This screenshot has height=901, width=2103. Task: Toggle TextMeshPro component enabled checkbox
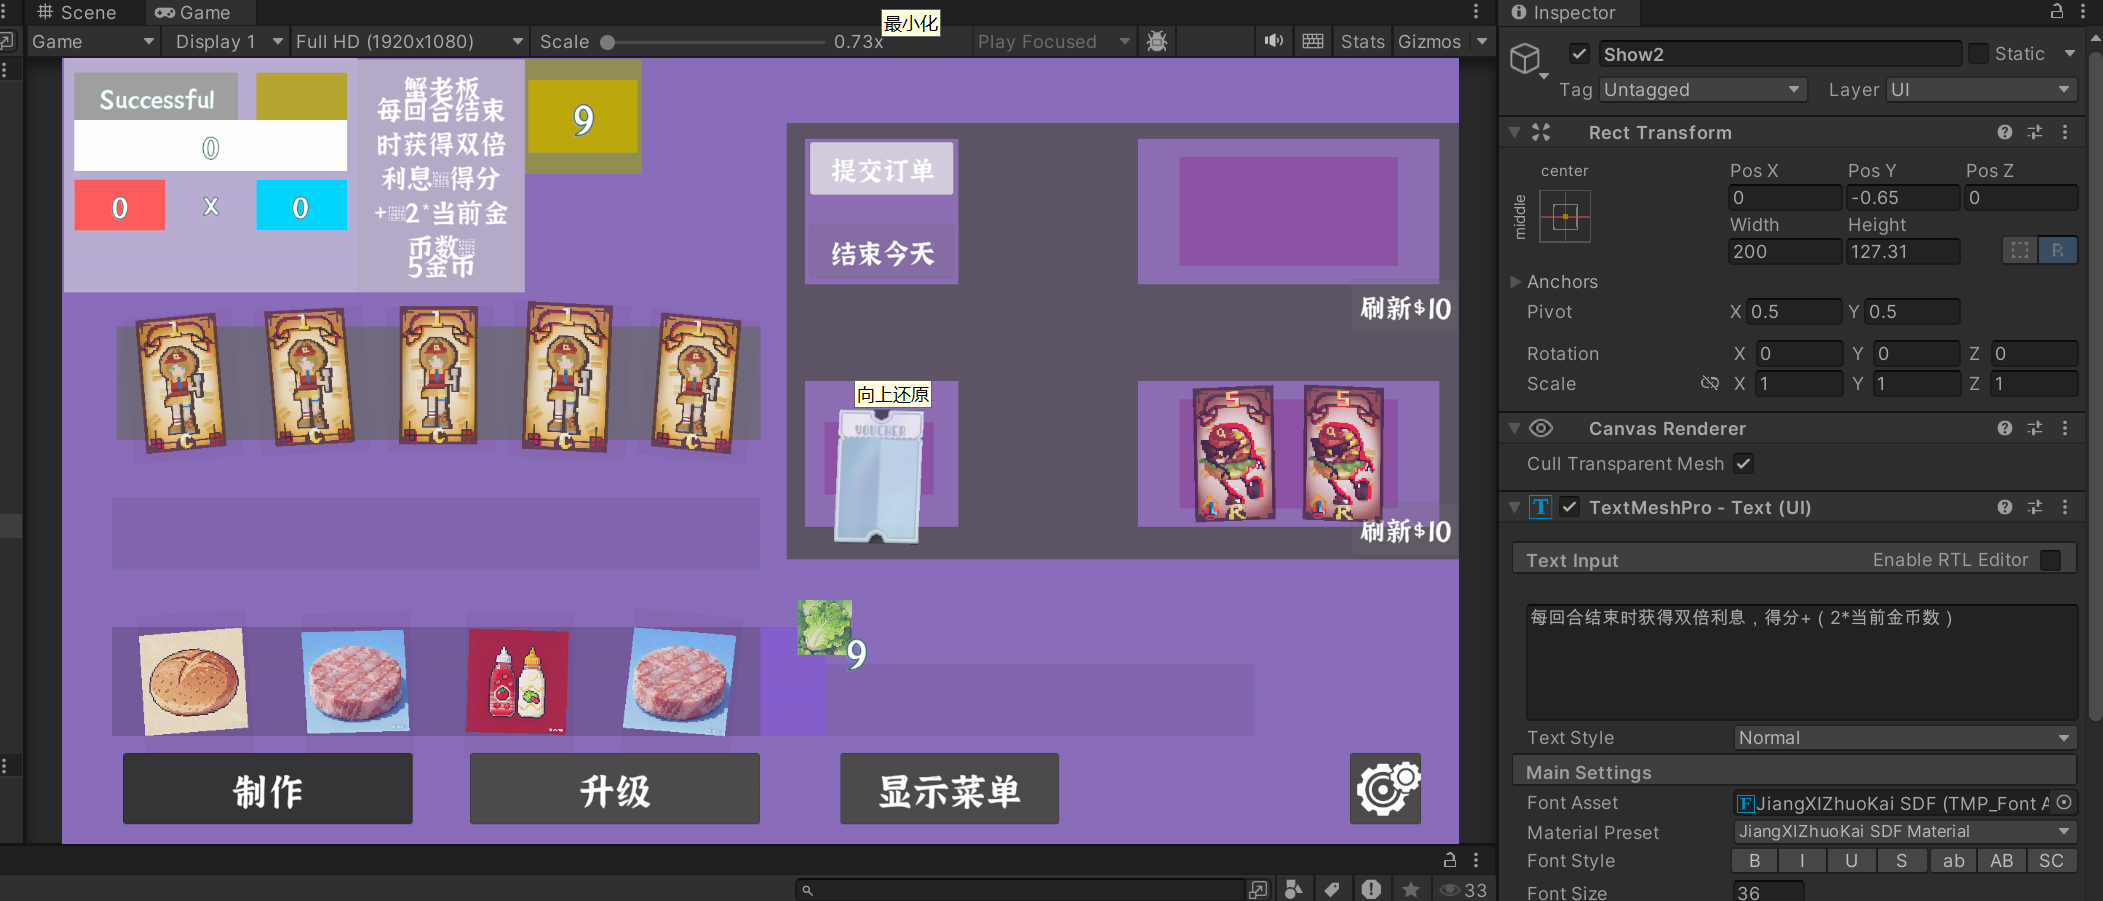[1570, 507]
